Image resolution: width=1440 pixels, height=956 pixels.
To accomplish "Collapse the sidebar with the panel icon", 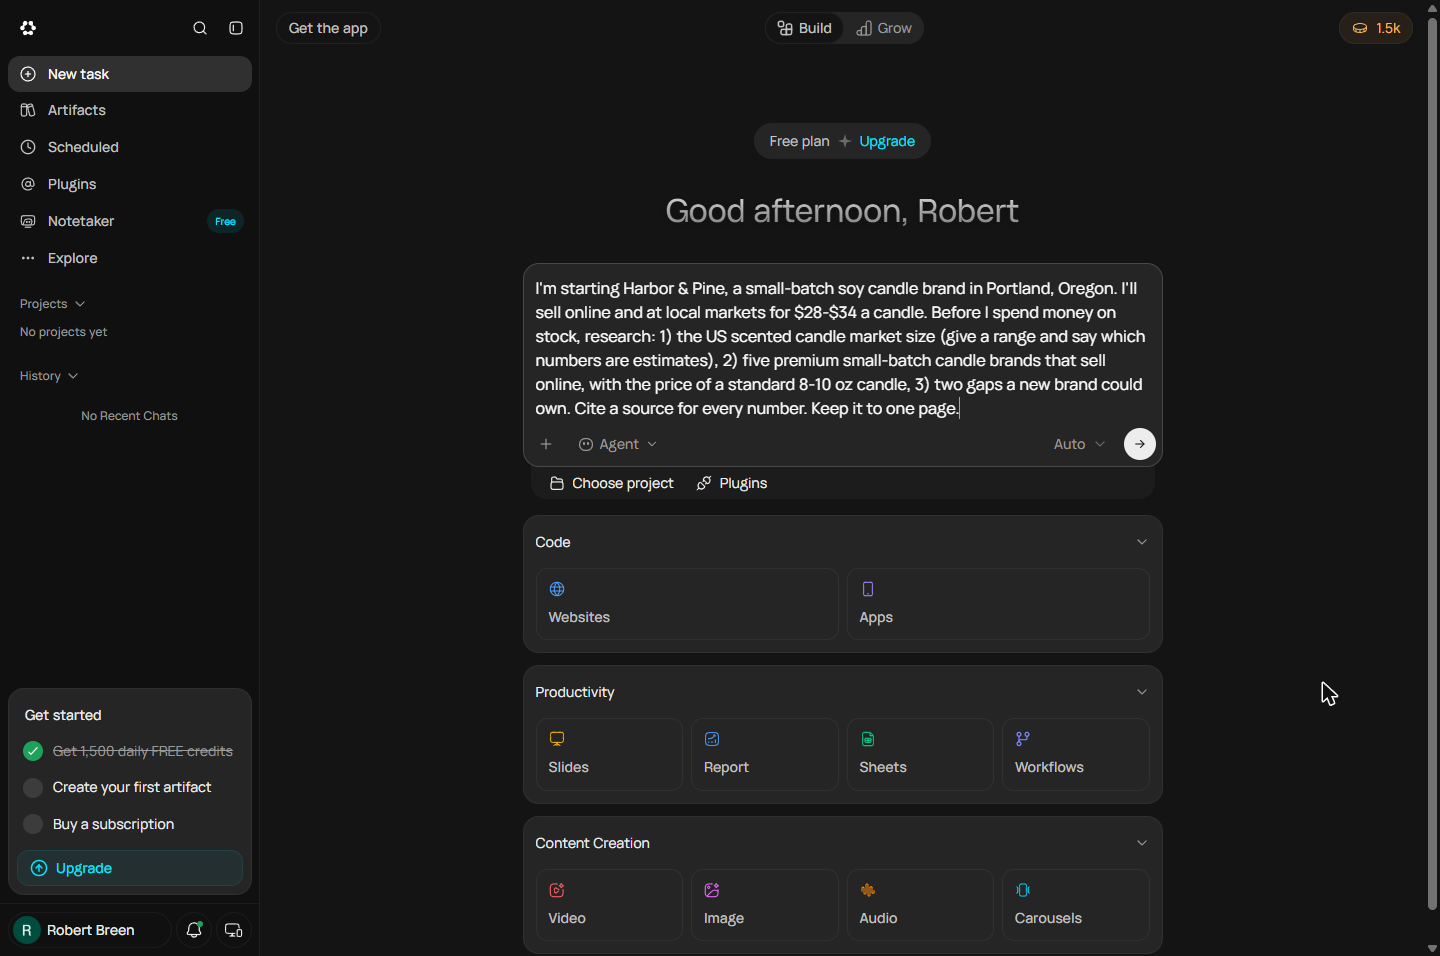I will point(236,28).
